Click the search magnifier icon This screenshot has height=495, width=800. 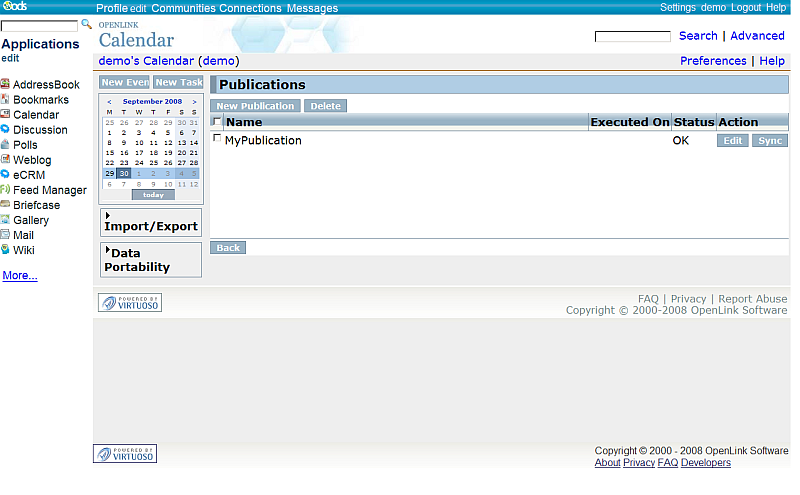click(x=86, y=23)
